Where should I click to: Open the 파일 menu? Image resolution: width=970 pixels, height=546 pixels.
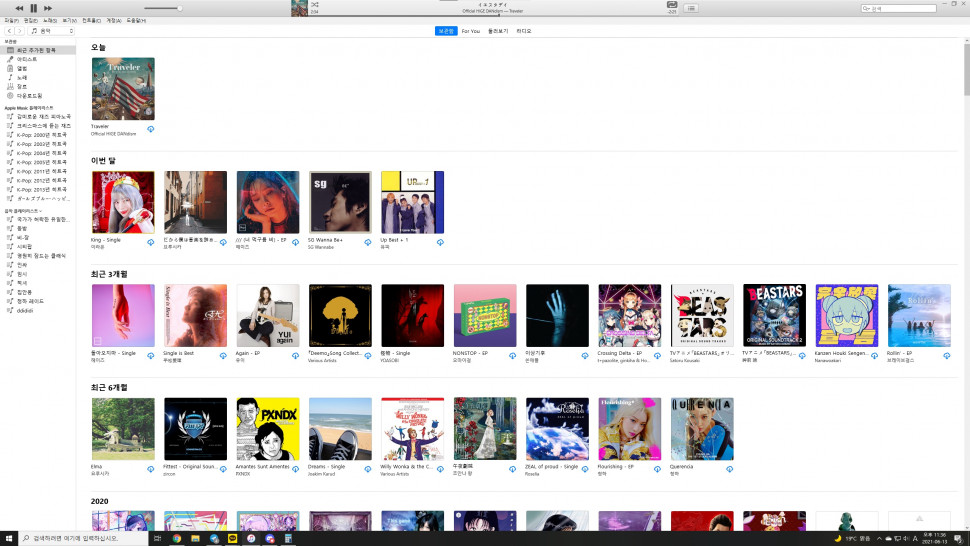[11, 20]
